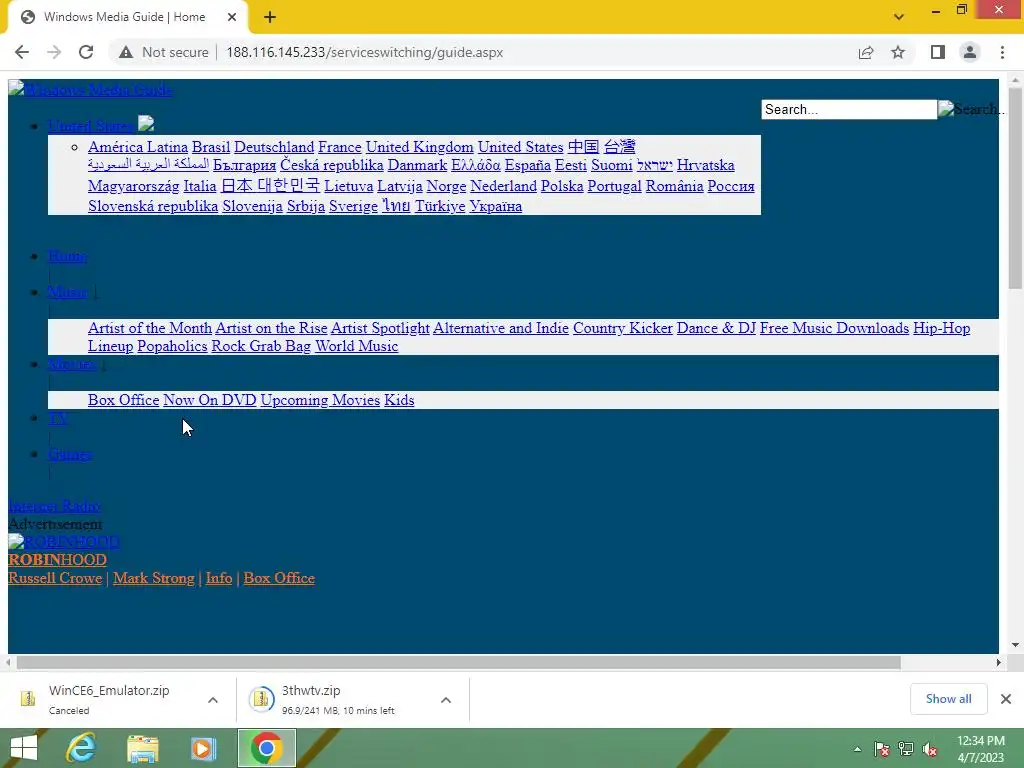Open América Latina link
The height and width of the screenshot is (768, 1024).
(x=138, y=147)
